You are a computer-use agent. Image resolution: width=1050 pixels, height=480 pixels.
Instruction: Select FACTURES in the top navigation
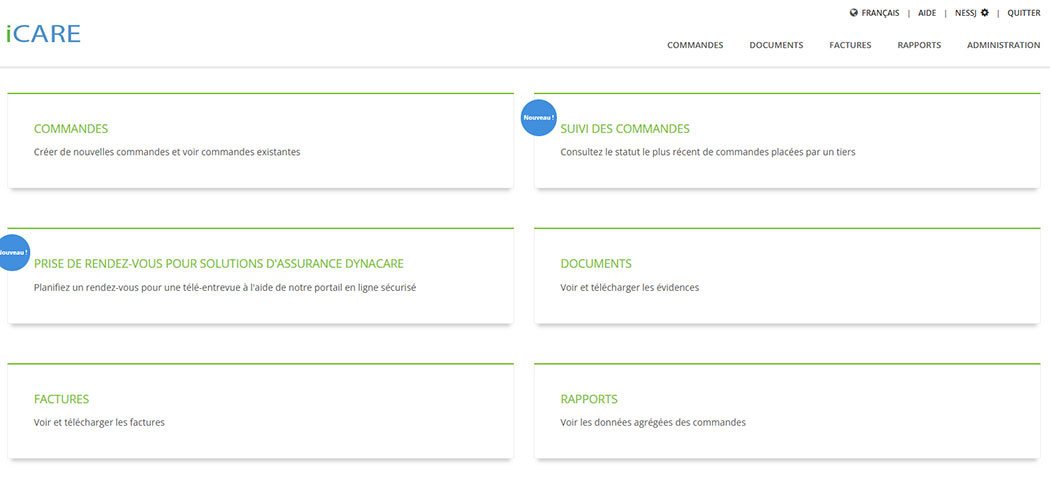(850, 45)
